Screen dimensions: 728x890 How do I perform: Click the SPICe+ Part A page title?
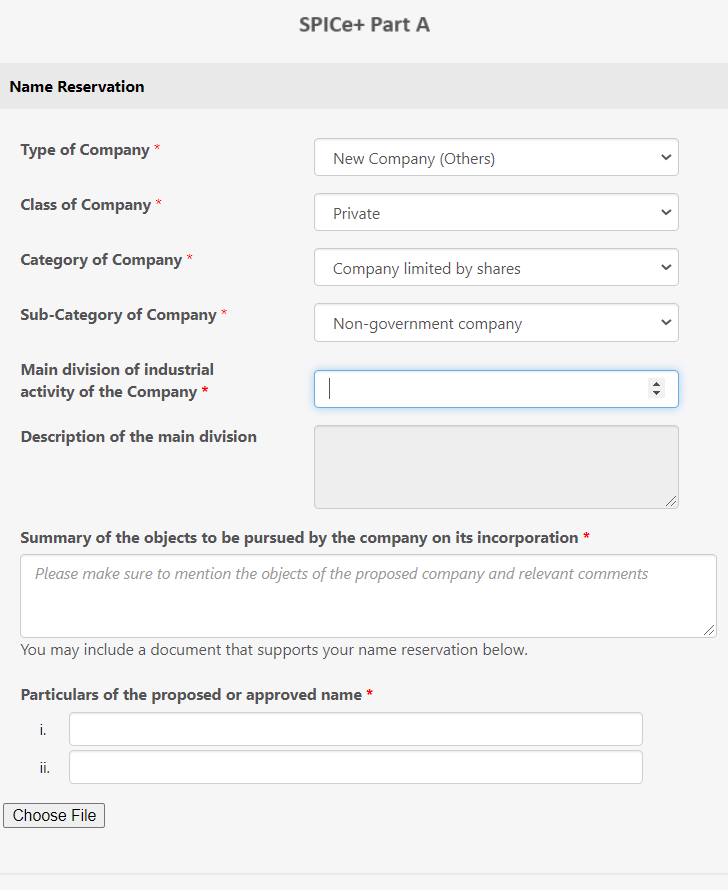click(x=364, y=25)
